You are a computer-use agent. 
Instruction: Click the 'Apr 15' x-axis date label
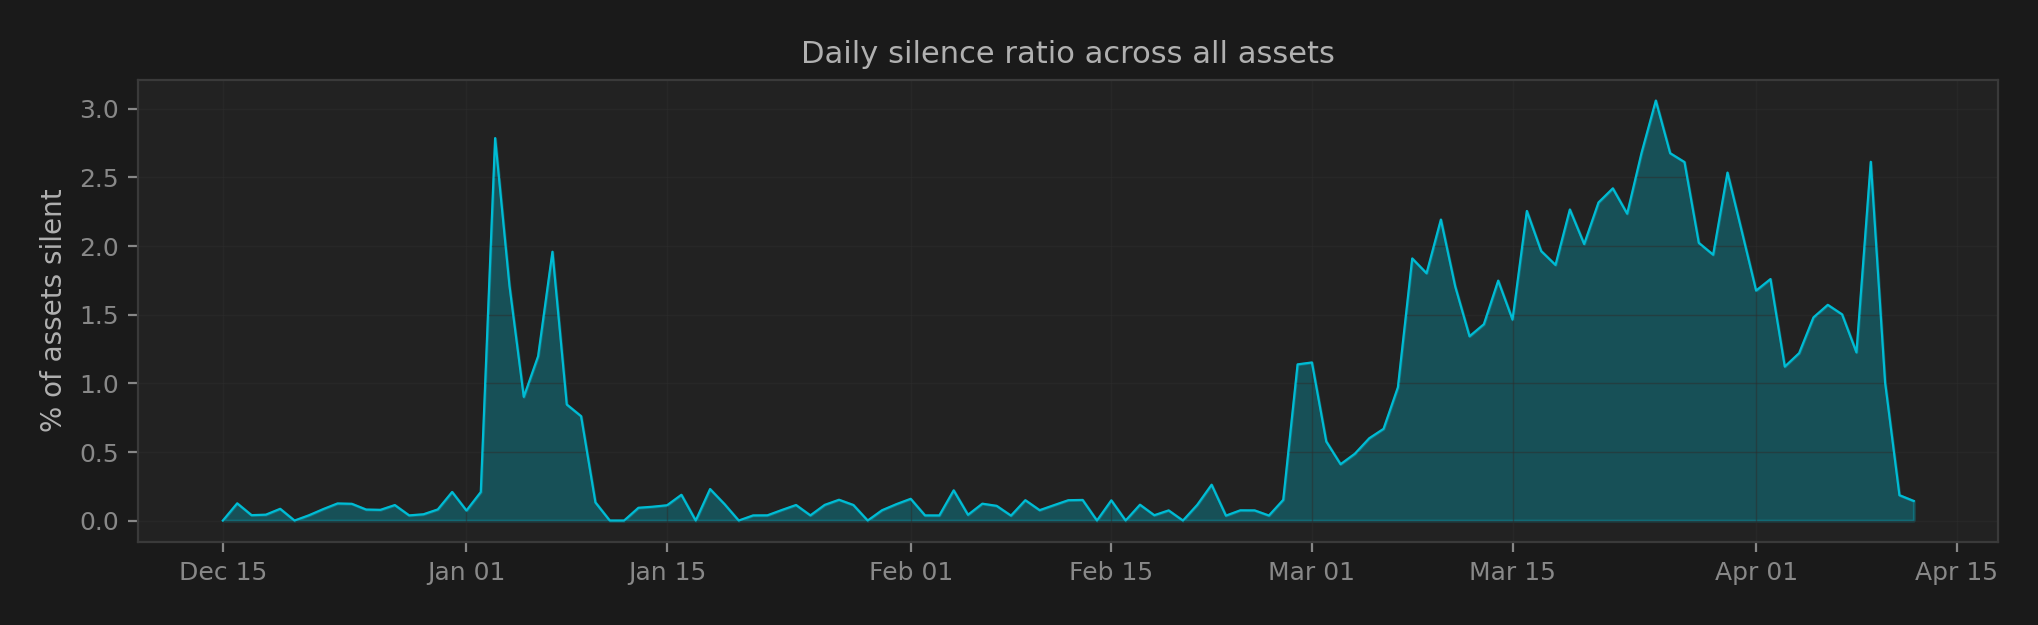pos(1956,572)
